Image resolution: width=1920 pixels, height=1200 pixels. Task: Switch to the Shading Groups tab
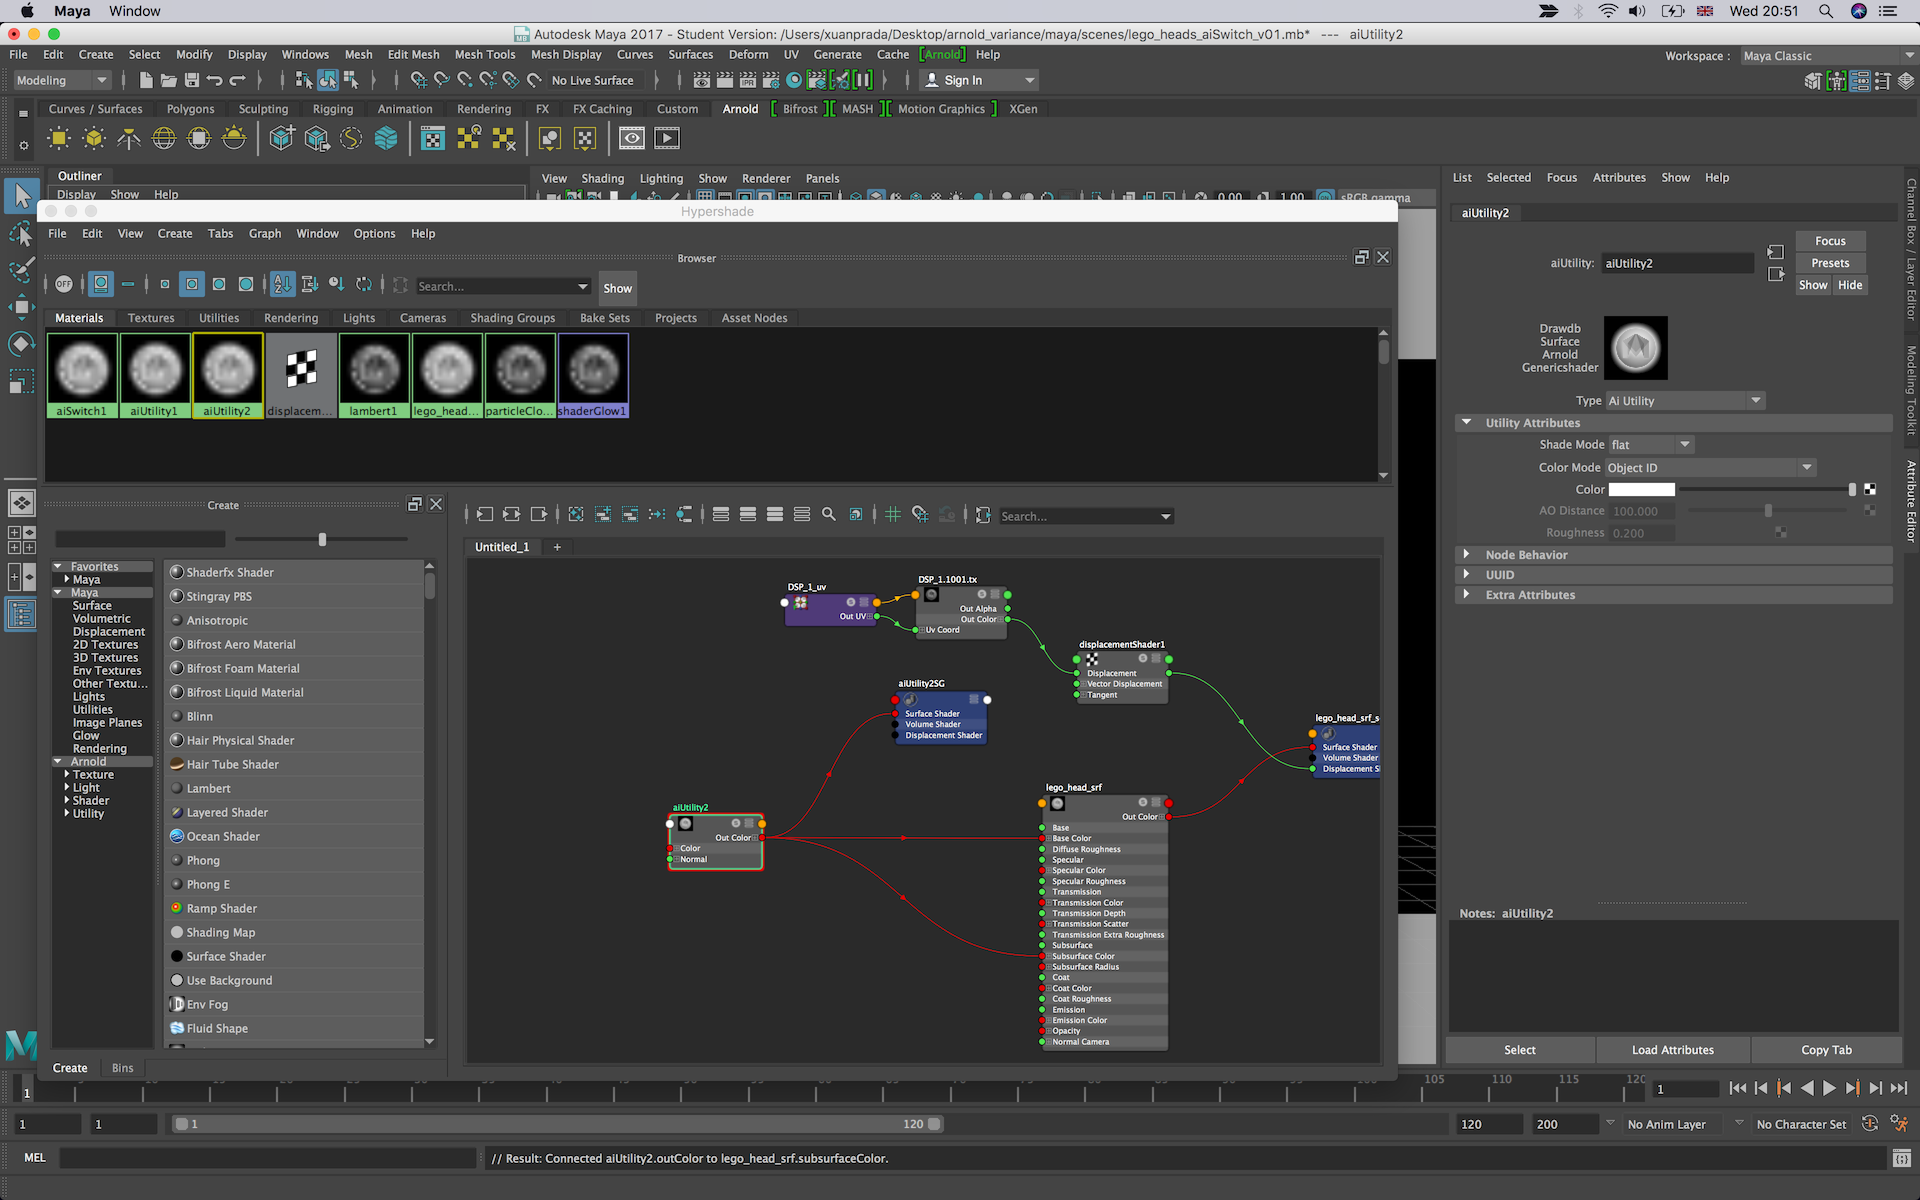(x=513, y=318)
